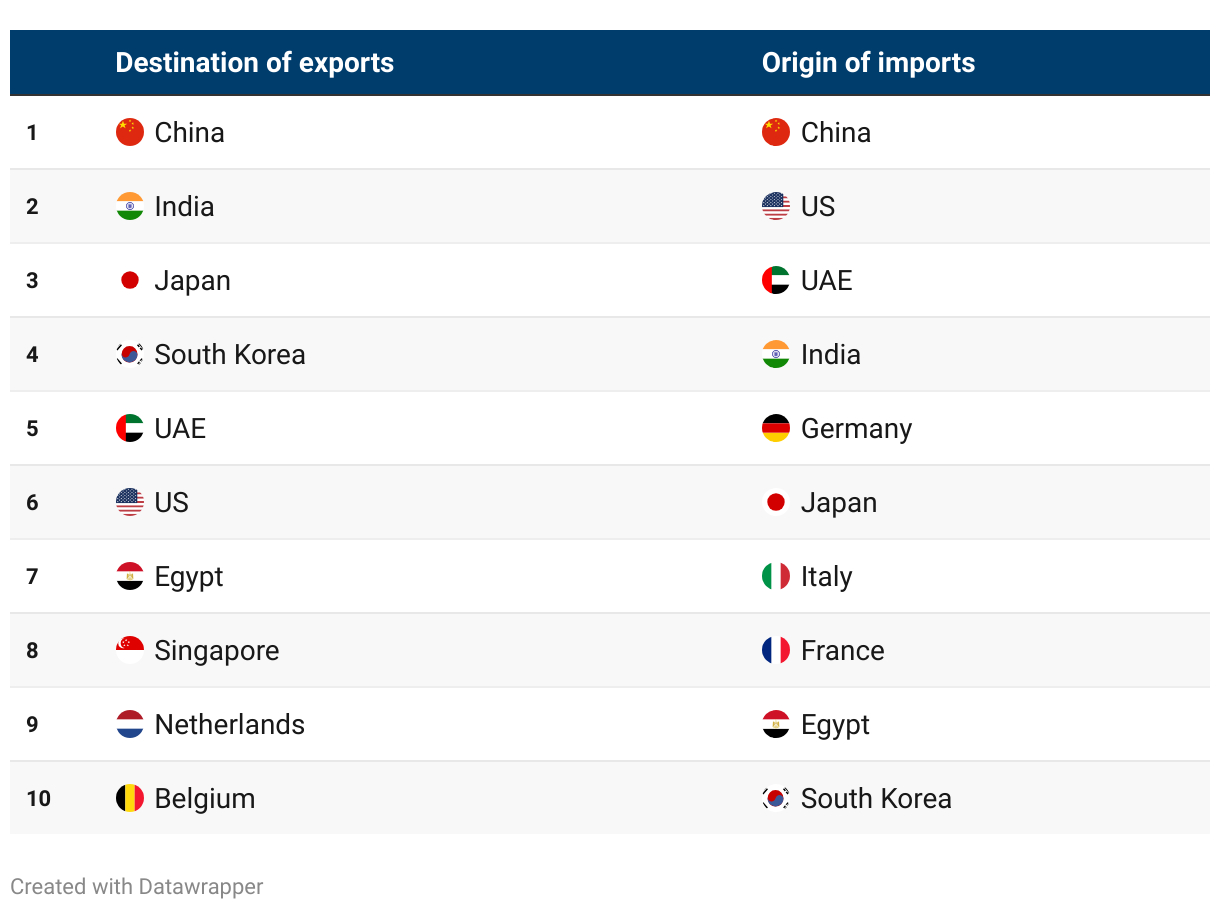Click the Japan flag icon in exports column

point(130,280)
